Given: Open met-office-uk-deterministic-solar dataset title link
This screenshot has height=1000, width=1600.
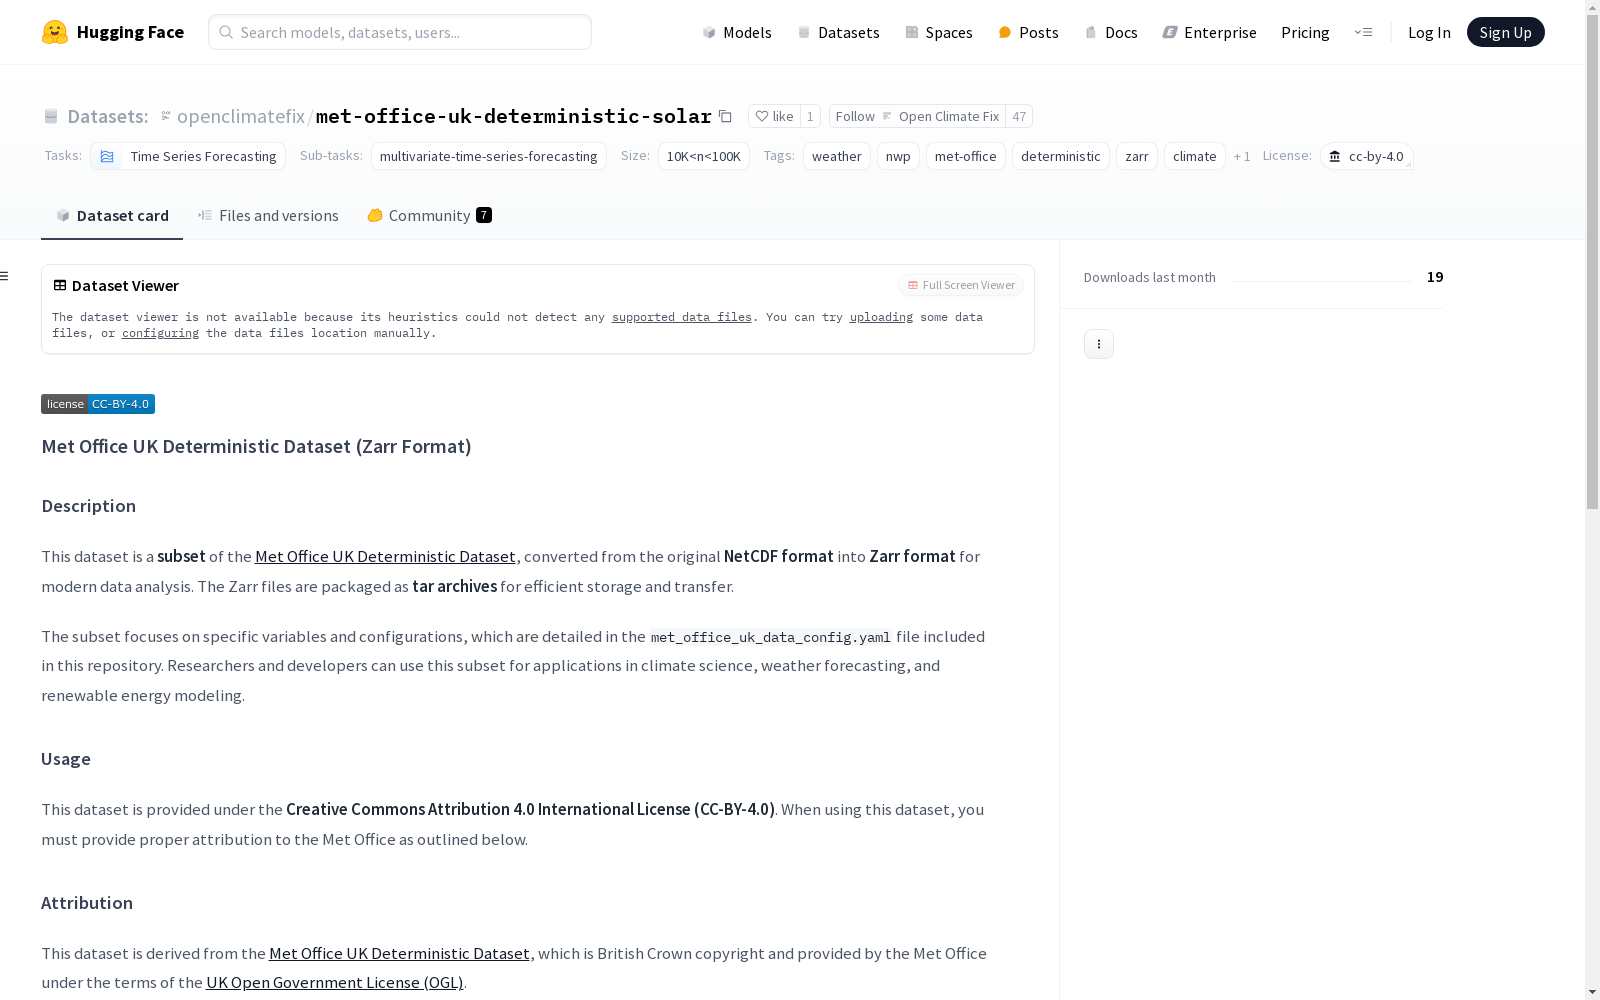Looking at the screenshot, I should [514, 116].
